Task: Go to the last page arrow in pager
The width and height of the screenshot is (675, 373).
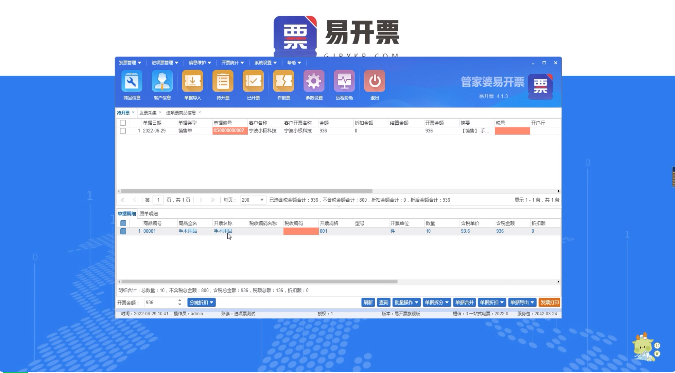Action: point(212,200)
